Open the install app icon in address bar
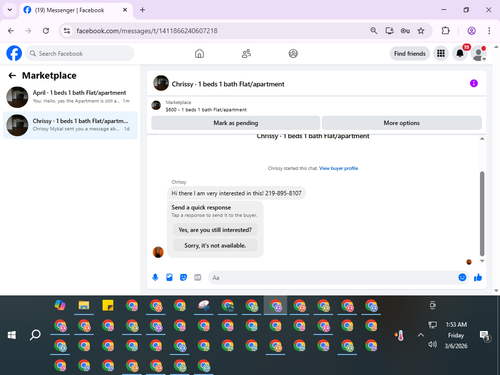 389,31
